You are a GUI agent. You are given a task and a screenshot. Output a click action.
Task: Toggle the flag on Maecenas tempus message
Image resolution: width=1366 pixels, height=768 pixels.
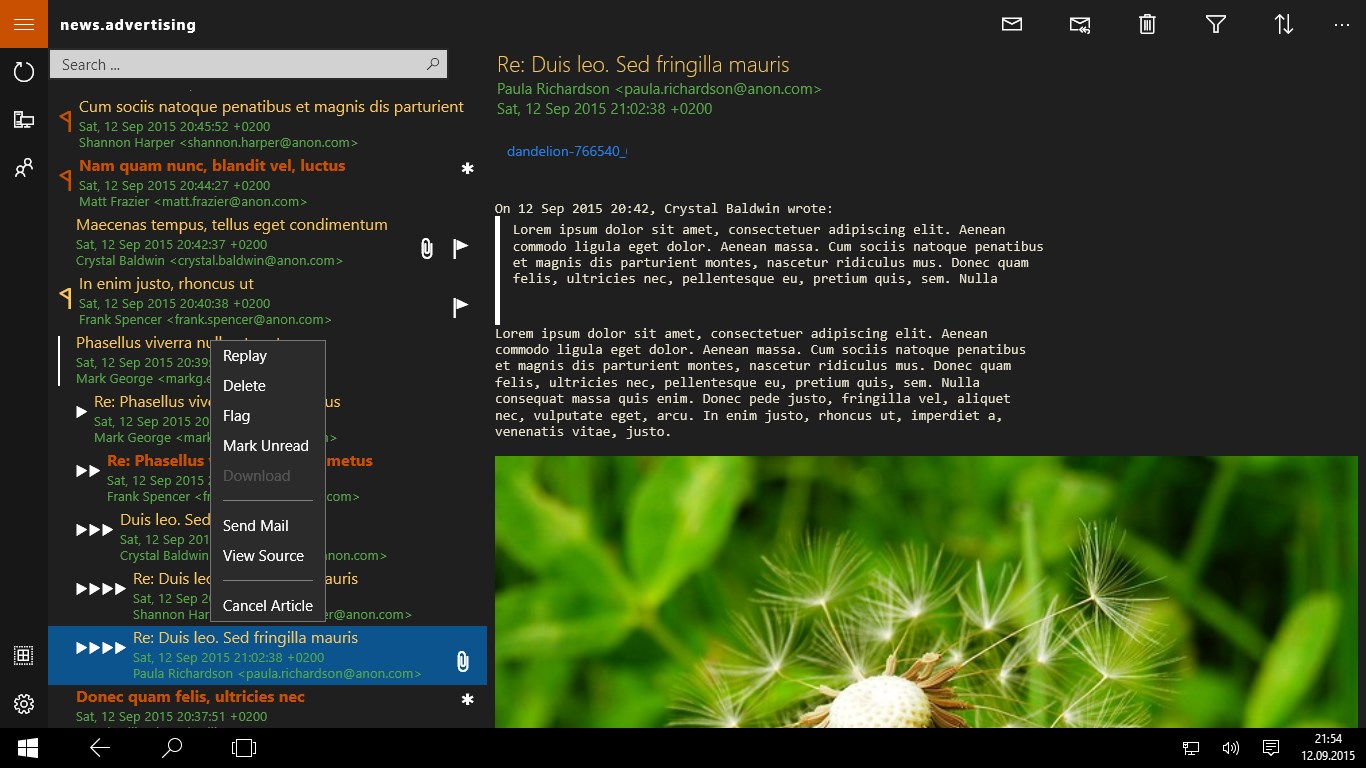(x=460, y=248)
